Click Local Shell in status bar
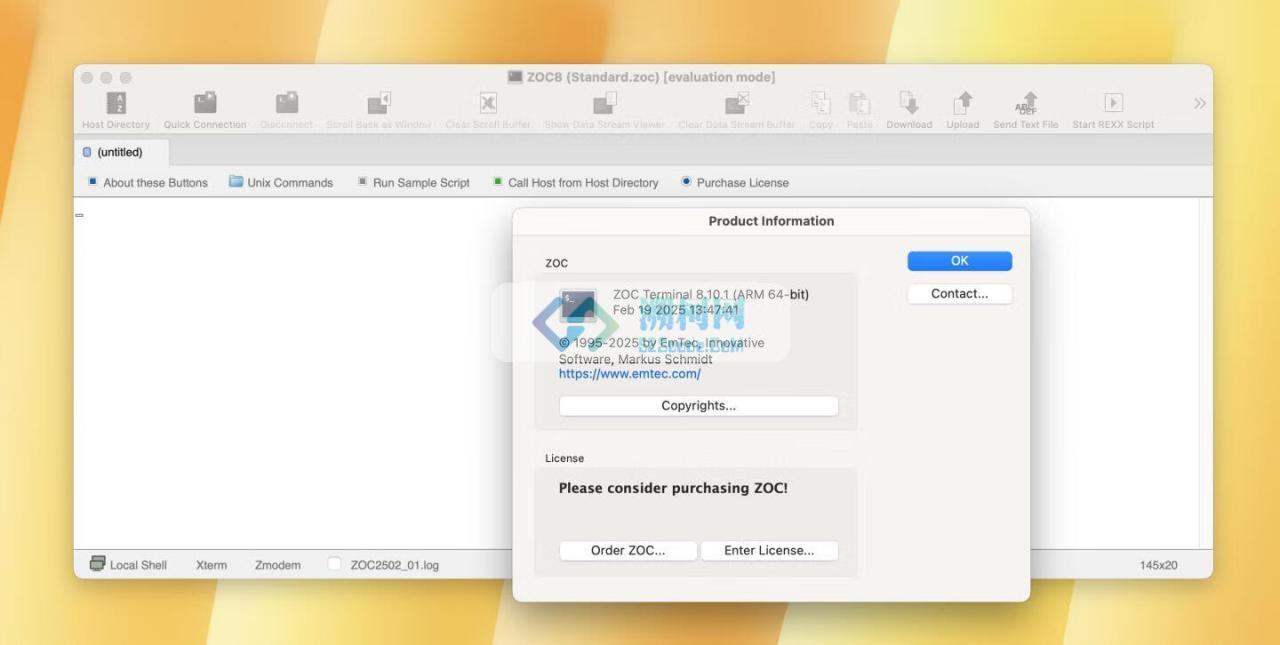The width and height of the screenshot is (1280, 645). [x=128, y=565]
